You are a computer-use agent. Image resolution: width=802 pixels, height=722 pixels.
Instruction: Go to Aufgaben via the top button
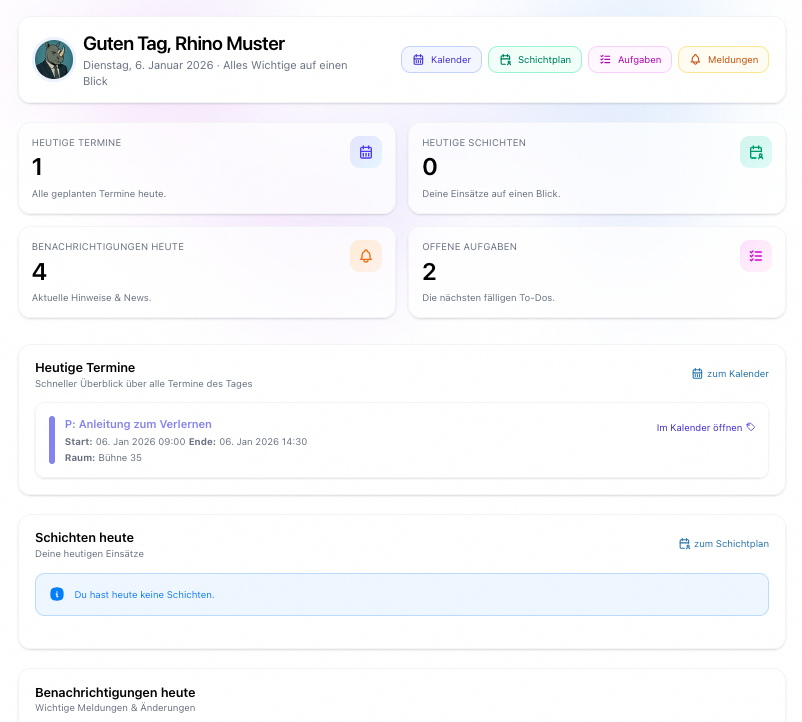click(x=629, y=60)
